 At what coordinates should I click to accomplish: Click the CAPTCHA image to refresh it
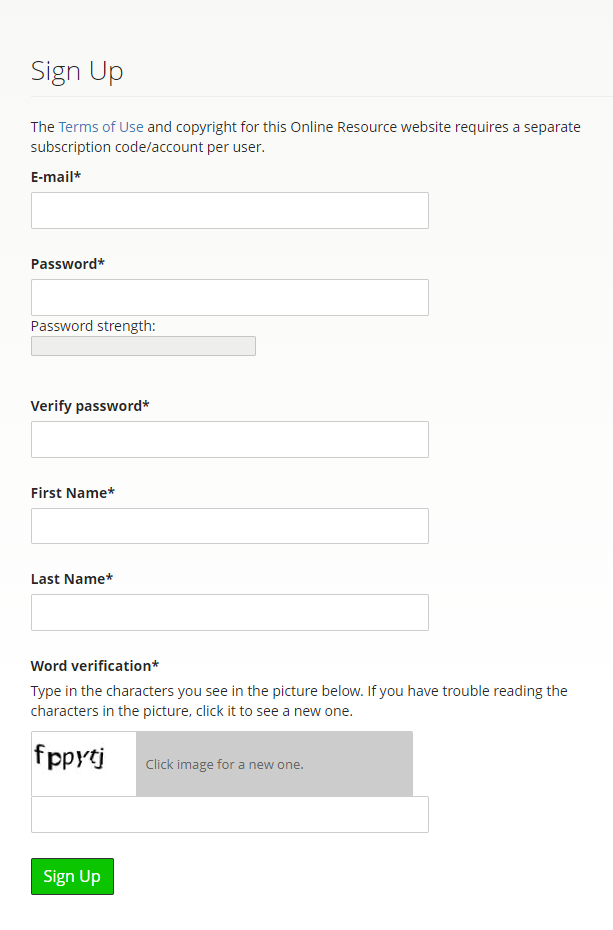coord(83,763)
